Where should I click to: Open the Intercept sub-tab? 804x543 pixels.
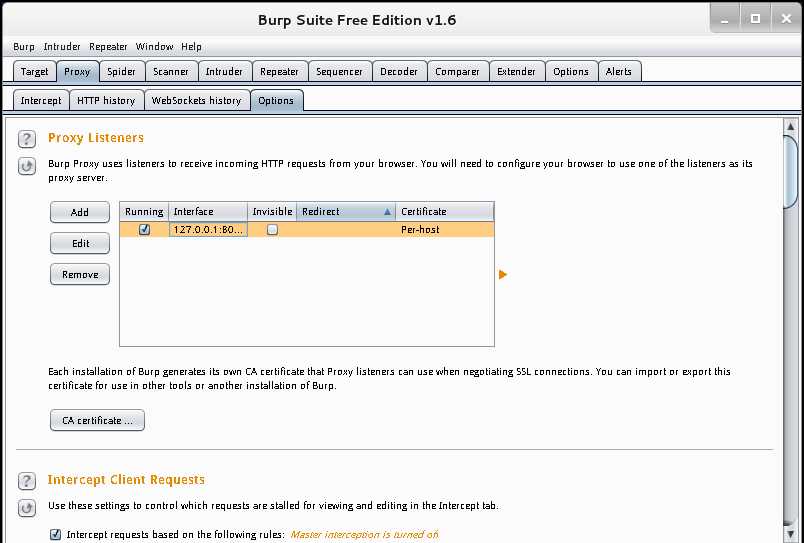point(41,100)
